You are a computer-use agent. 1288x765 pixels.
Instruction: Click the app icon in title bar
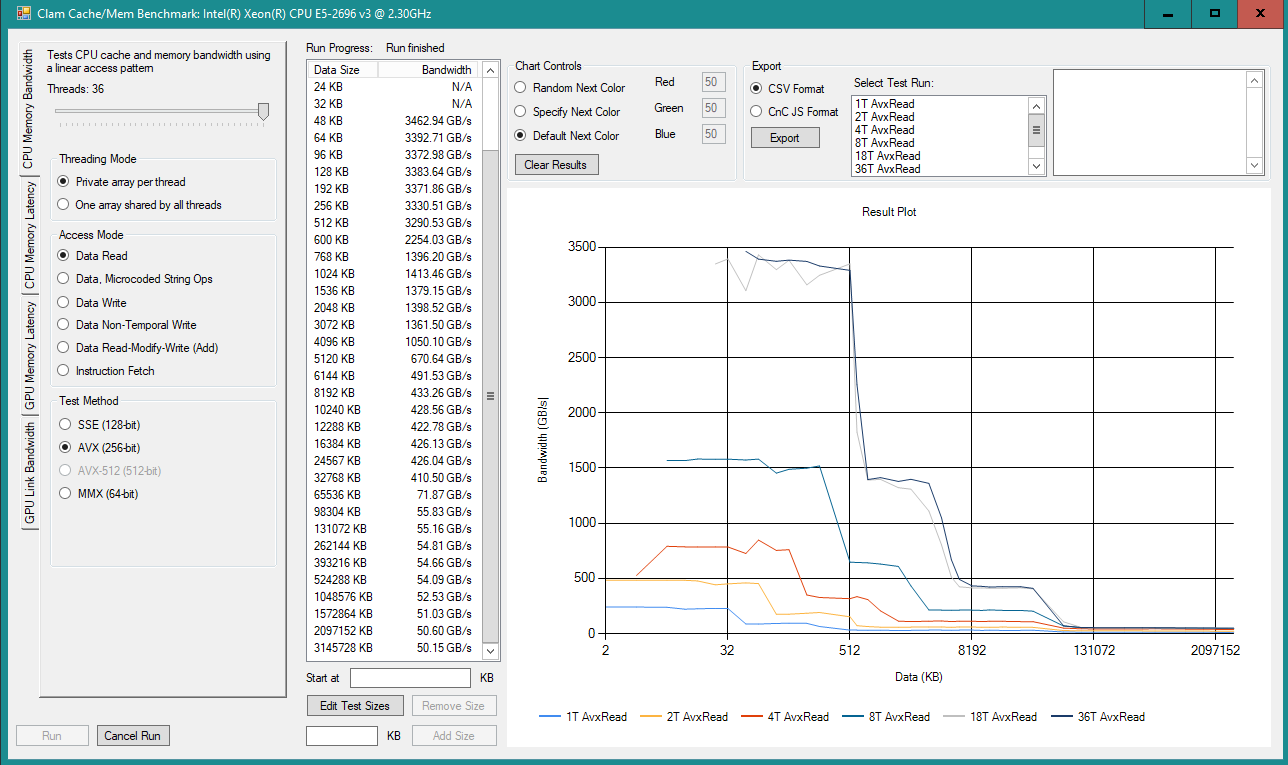[24, 14]
